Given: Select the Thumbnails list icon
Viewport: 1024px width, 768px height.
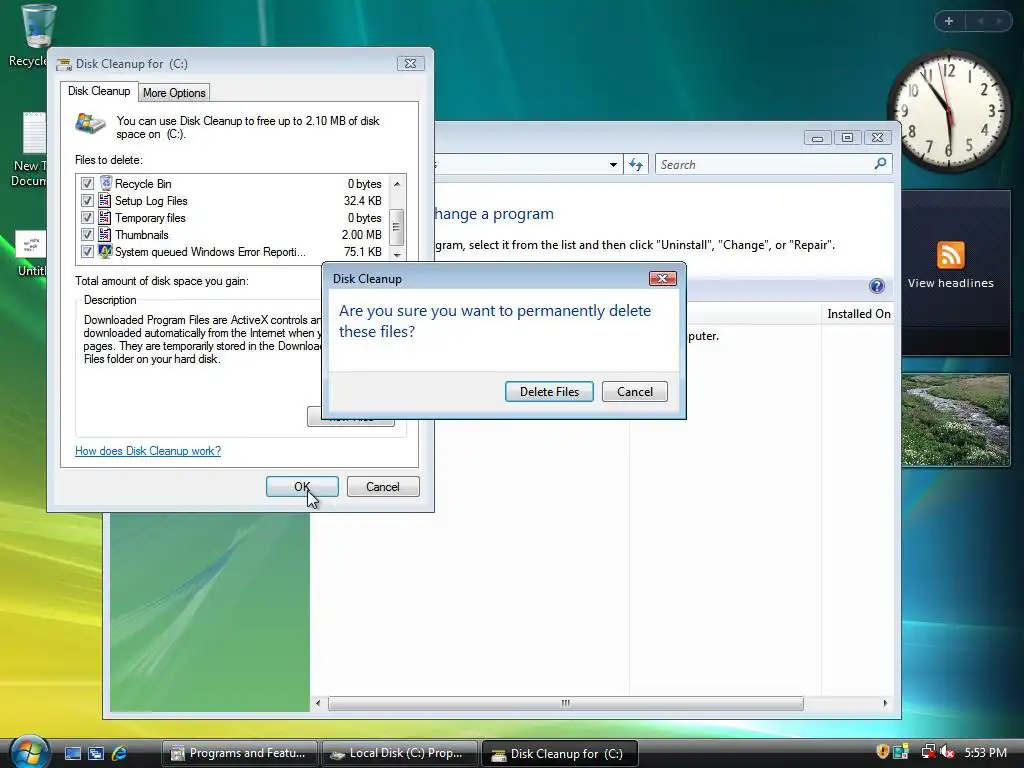Looking at the screenshot, I should coord(105,234).
